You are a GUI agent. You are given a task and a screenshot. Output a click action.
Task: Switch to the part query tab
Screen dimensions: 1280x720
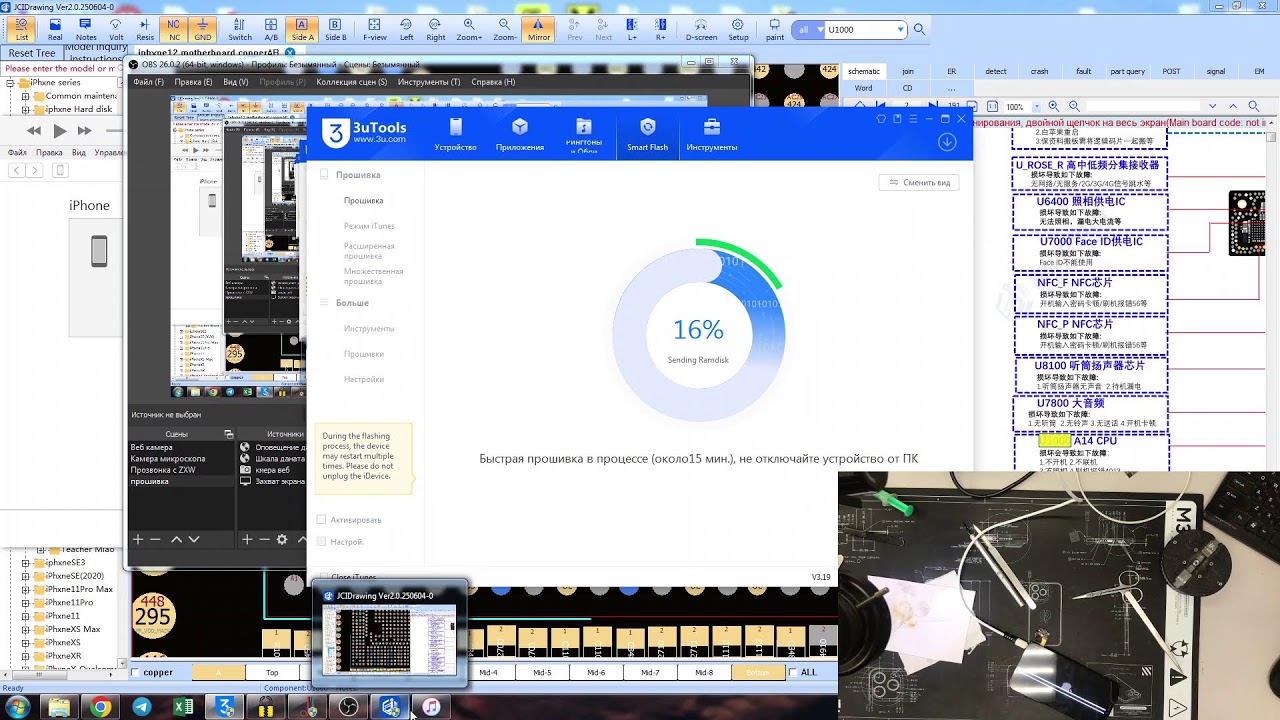coord(1128,72)
